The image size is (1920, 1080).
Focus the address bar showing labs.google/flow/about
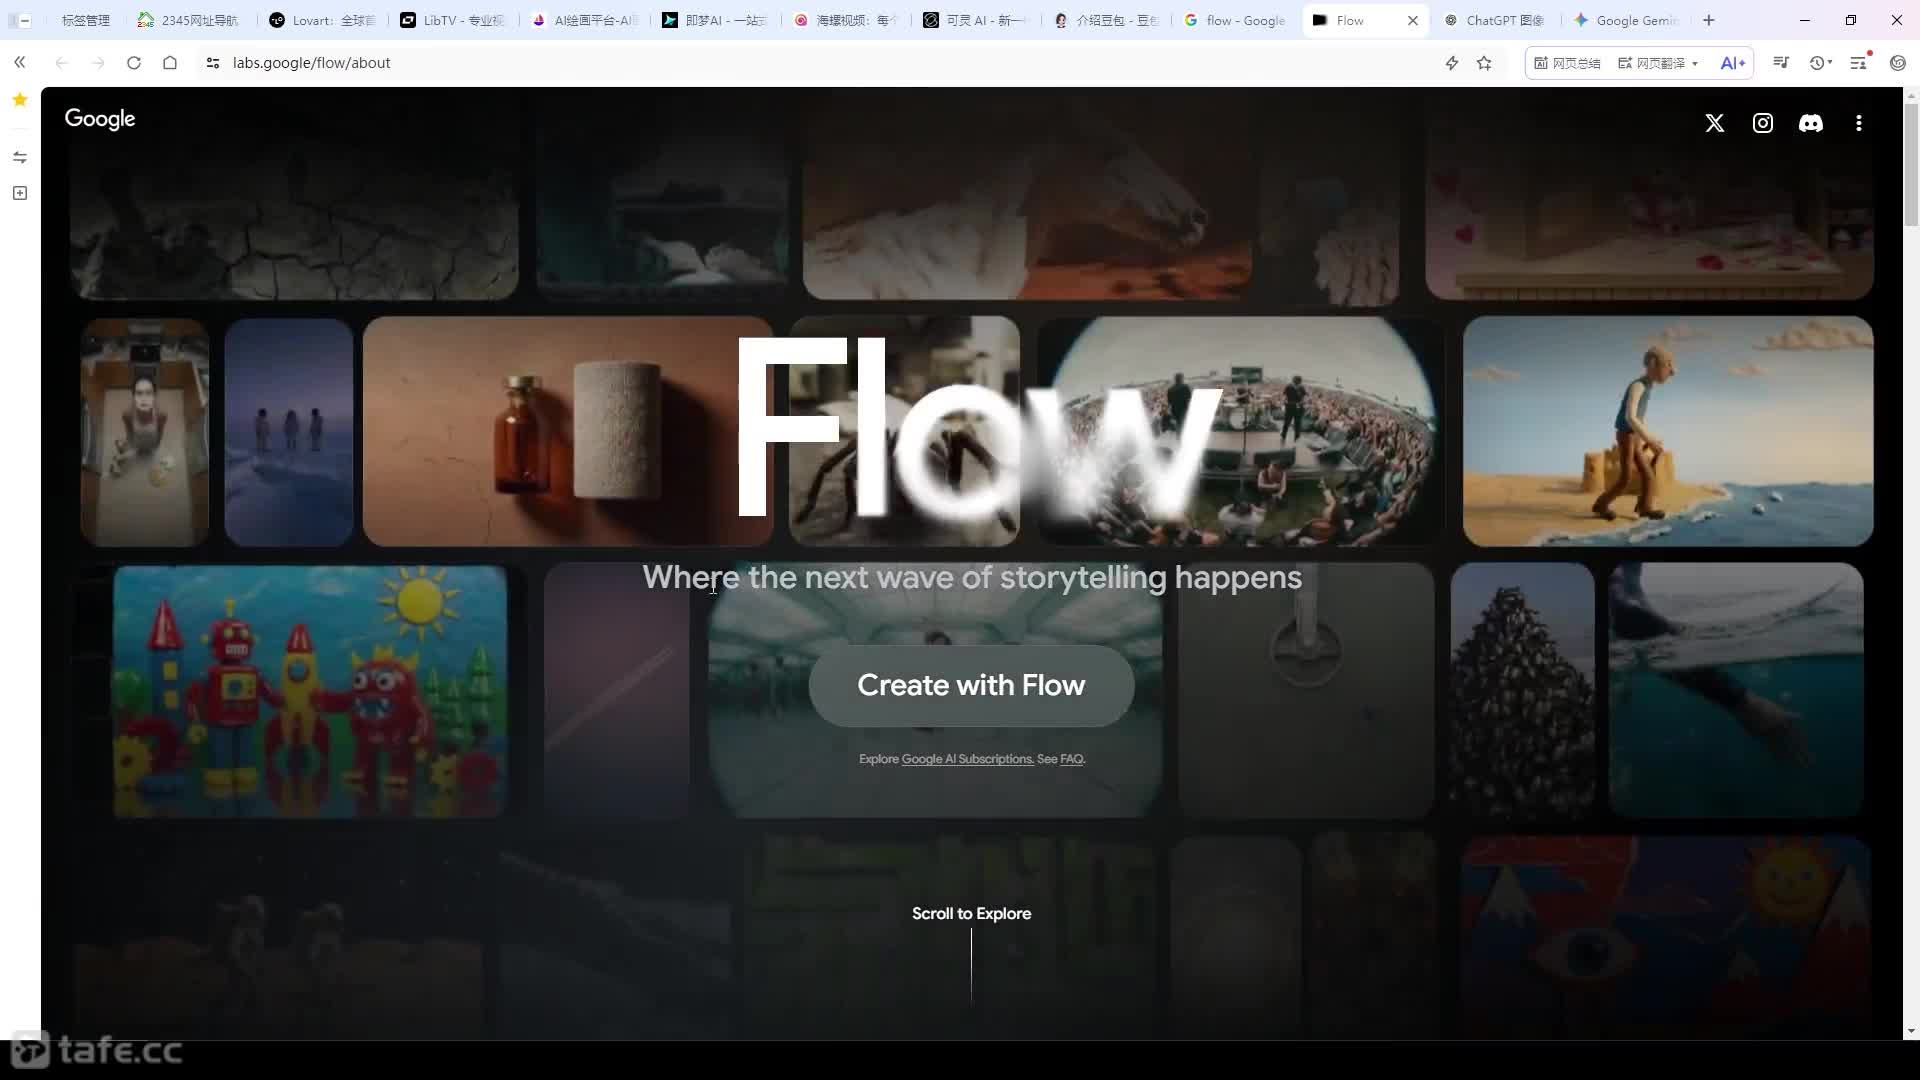pyautogui.click(x=820, y=63)
